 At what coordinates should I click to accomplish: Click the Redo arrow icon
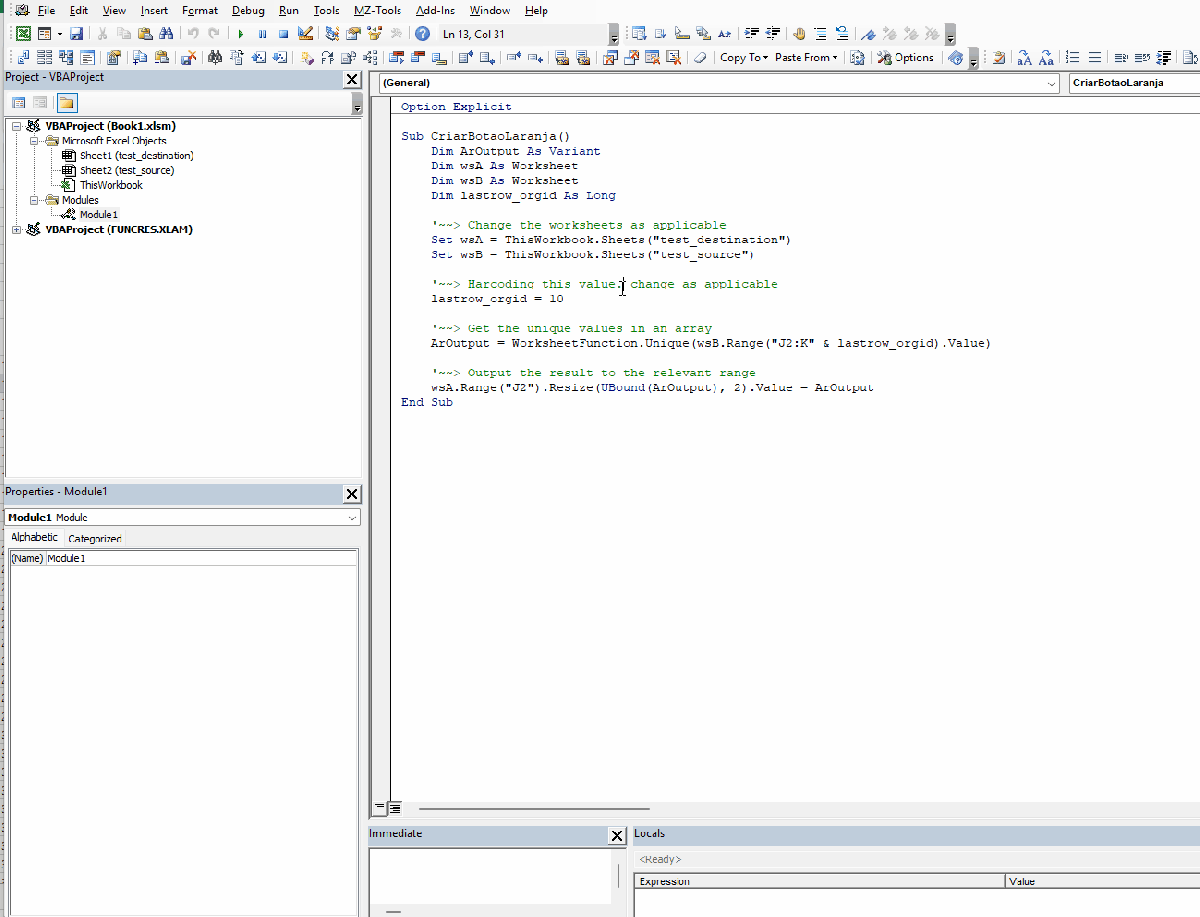(213, 33)
